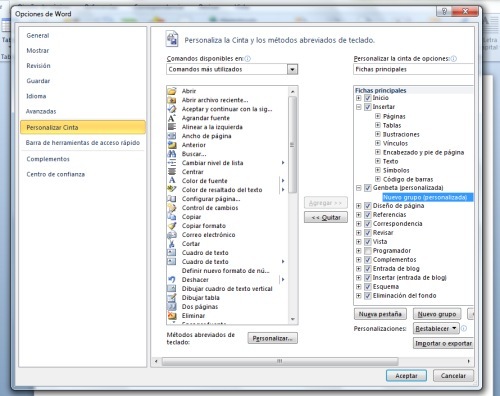Image resolution: width=500 pixels, height=396 pixels.
Task: Open the Comandos más utilizados dropdown
Action: (x=292, y=69)
